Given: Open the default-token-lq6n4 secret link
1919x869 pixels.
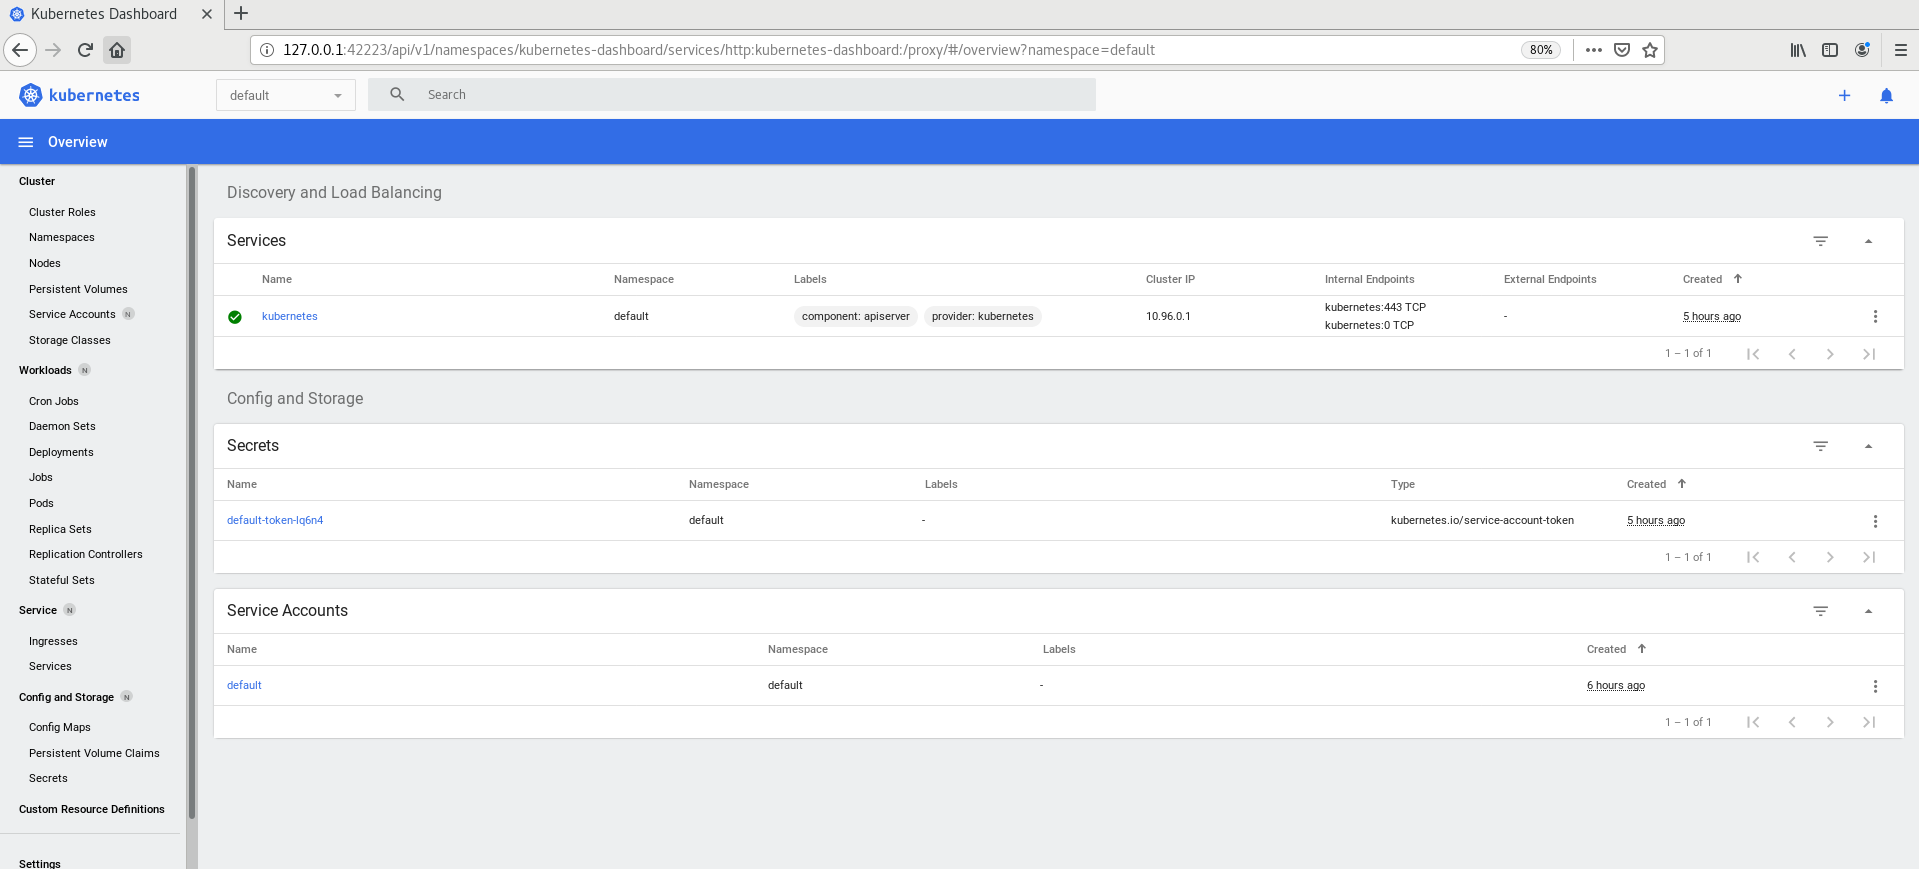Looking at the screenshot, I should 275,520.
